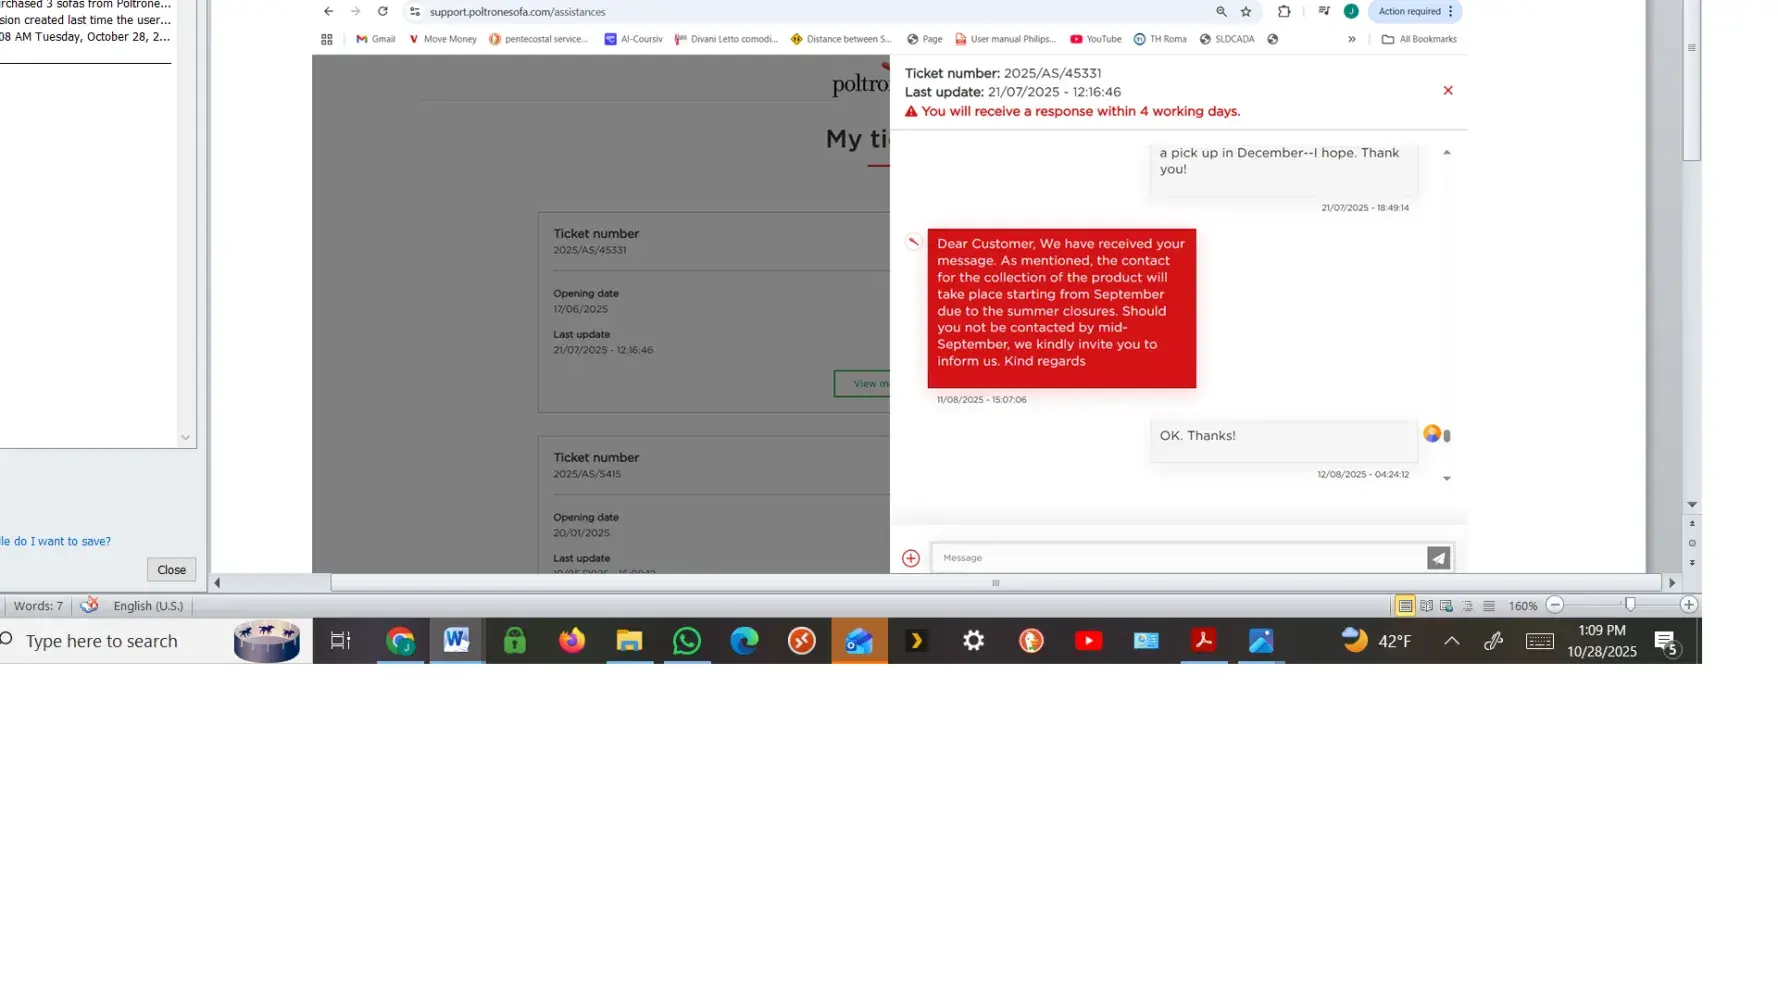Open the proofing errors icon in status bar
Viewport: 1778px width, 1000px height.
pyautogui.click(x=89, y=605)
